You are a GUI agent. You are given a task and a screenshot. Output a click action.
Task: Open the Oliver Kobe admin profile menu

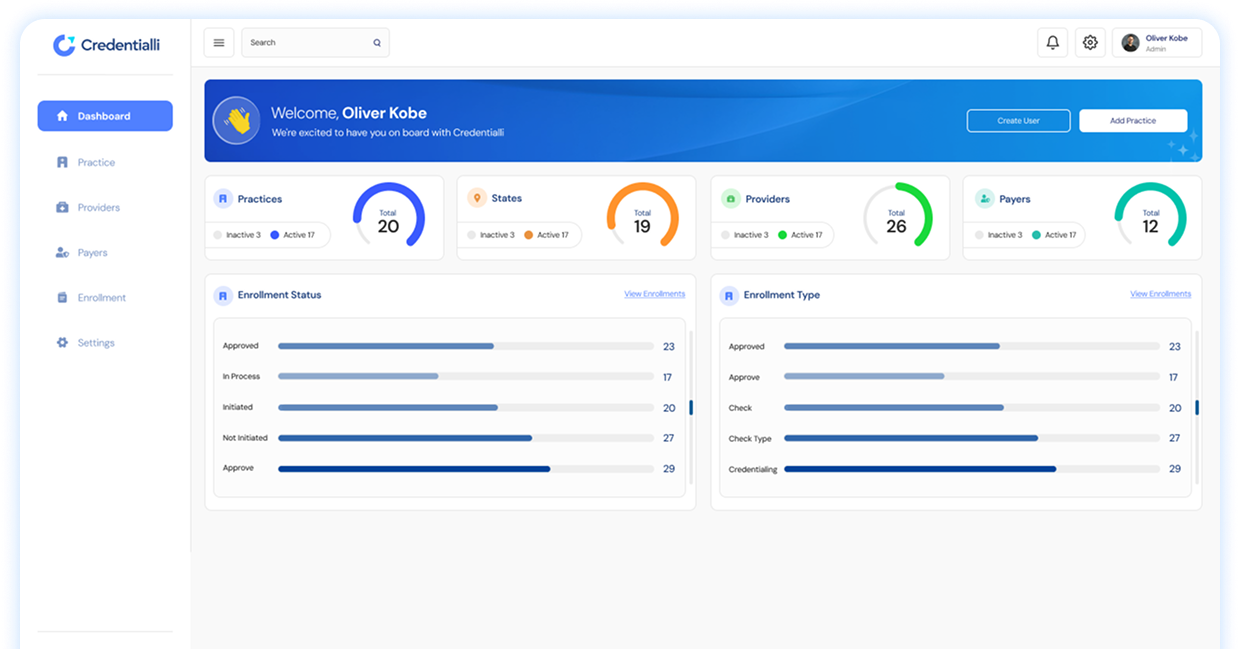pos(1156,42)
